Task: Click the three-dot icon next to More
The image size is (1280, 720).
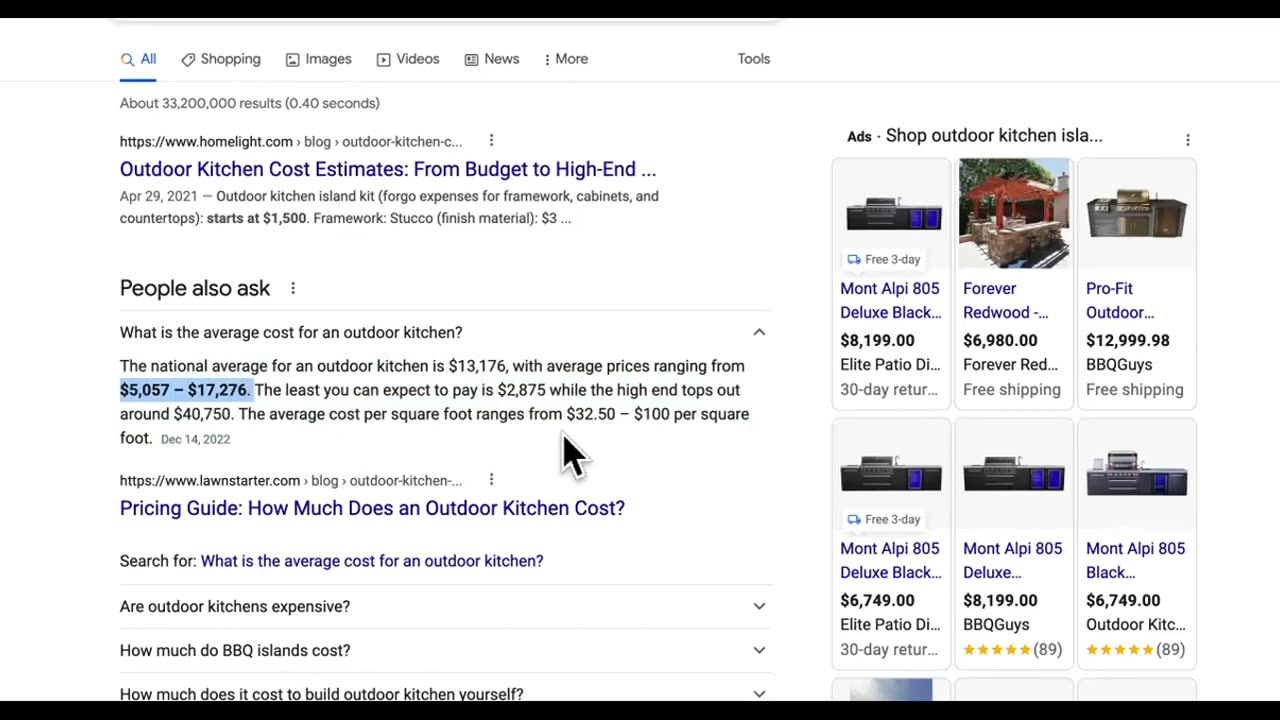Action: click(x=547, y=60)
